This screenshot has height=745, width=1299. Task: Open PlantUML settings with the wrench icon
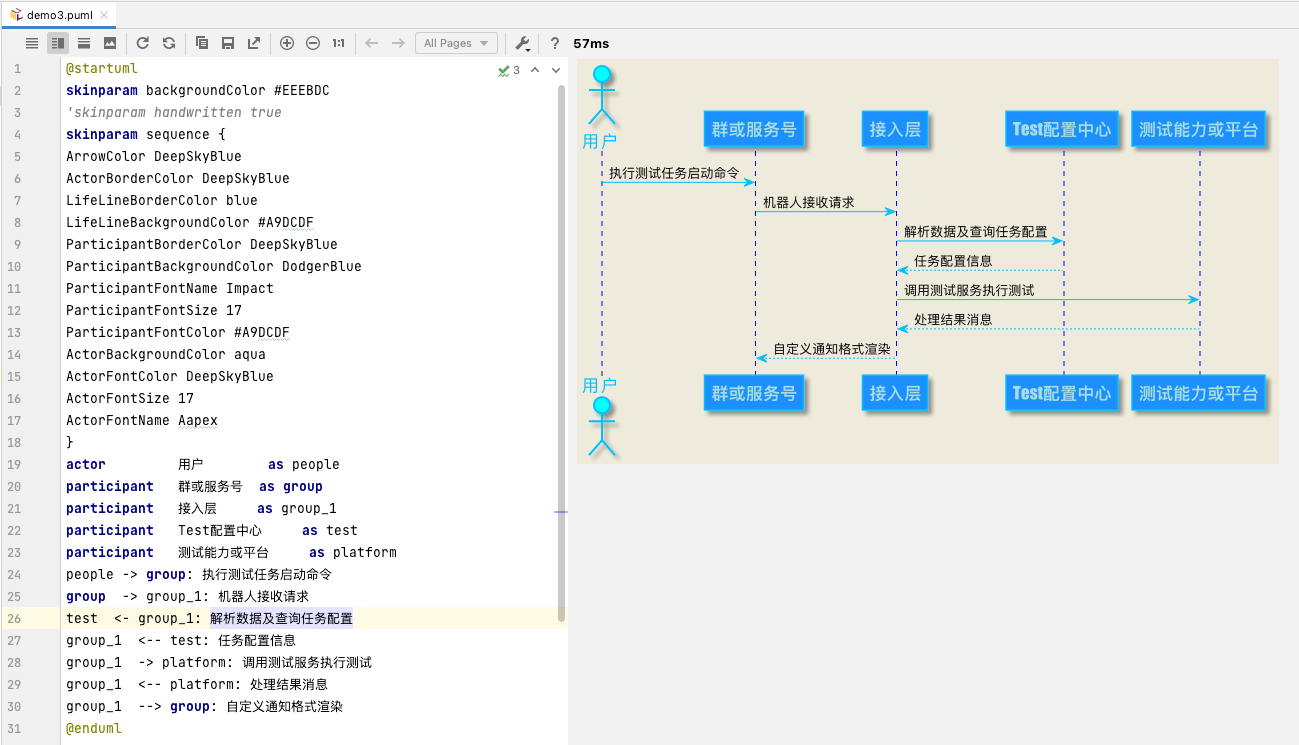pyautogui.click(x=520, y=43)
